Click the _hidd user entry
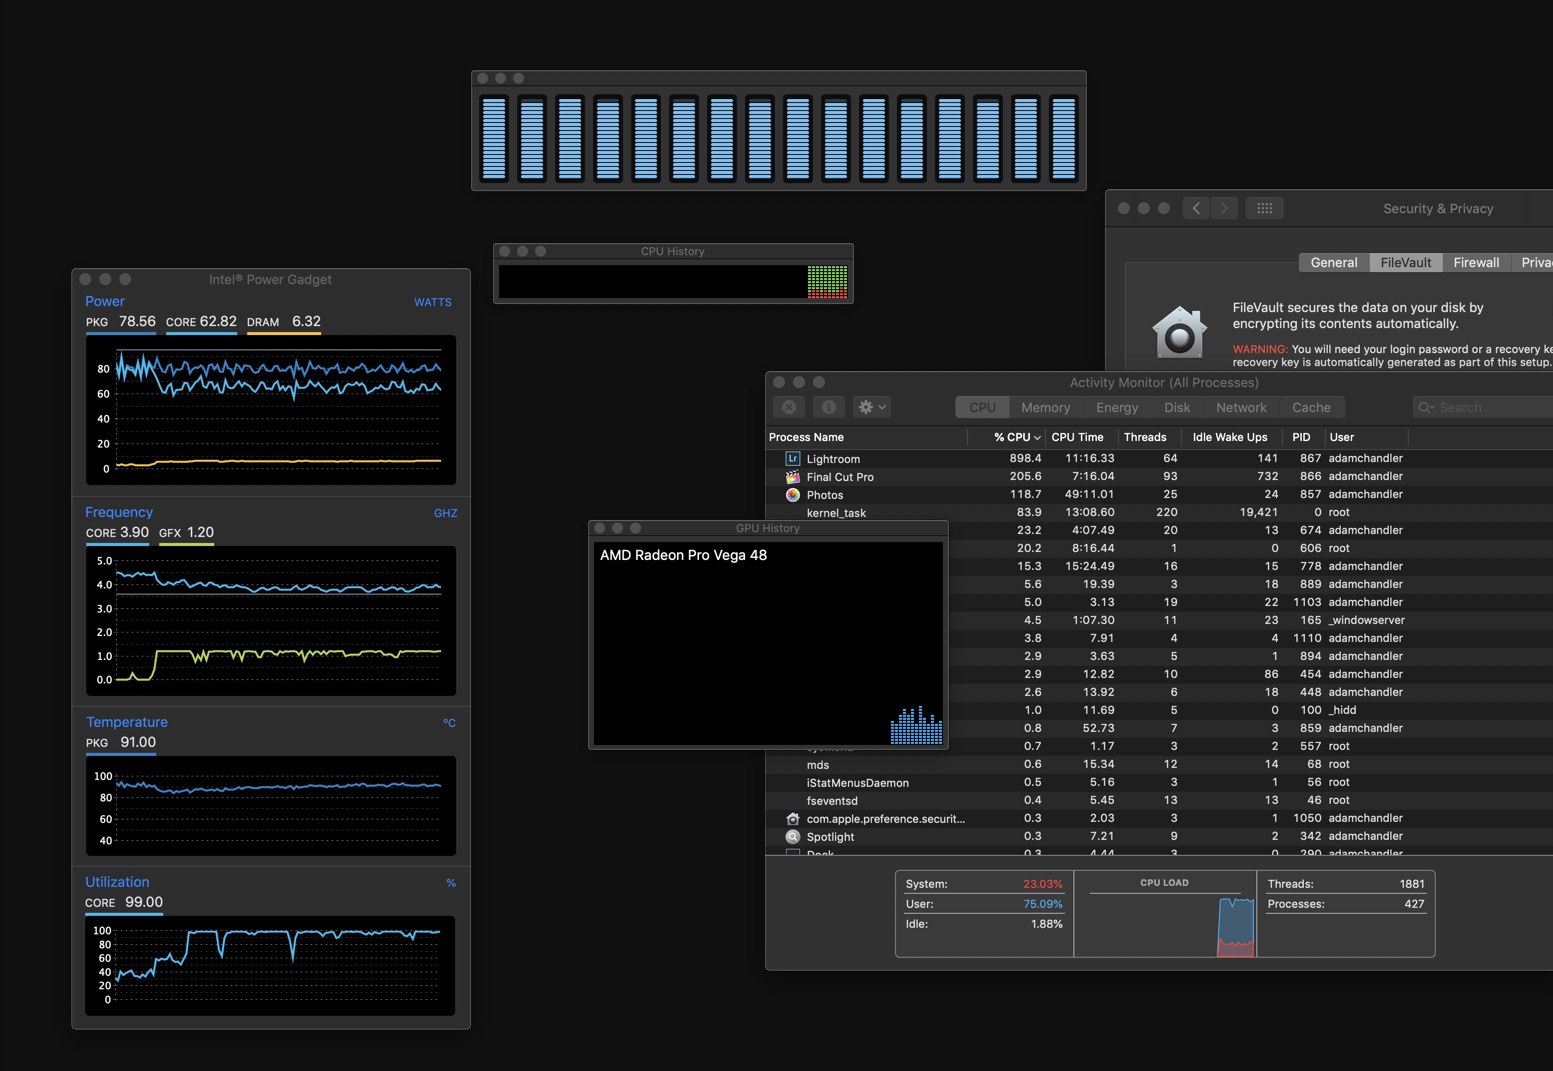The image size is (1553, 1071). [x=1342, y=710]
